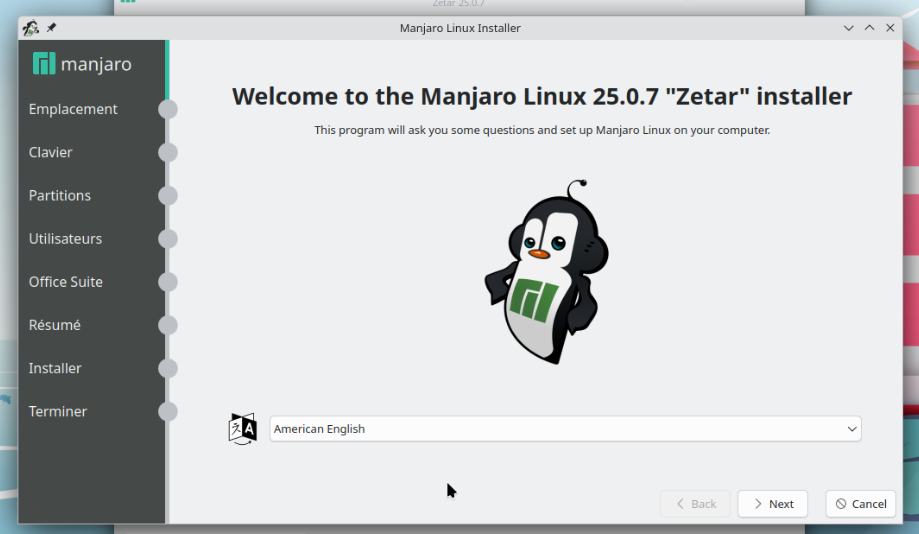
Task: Click the step dot beside Emplacement
Action: point(168,109)
